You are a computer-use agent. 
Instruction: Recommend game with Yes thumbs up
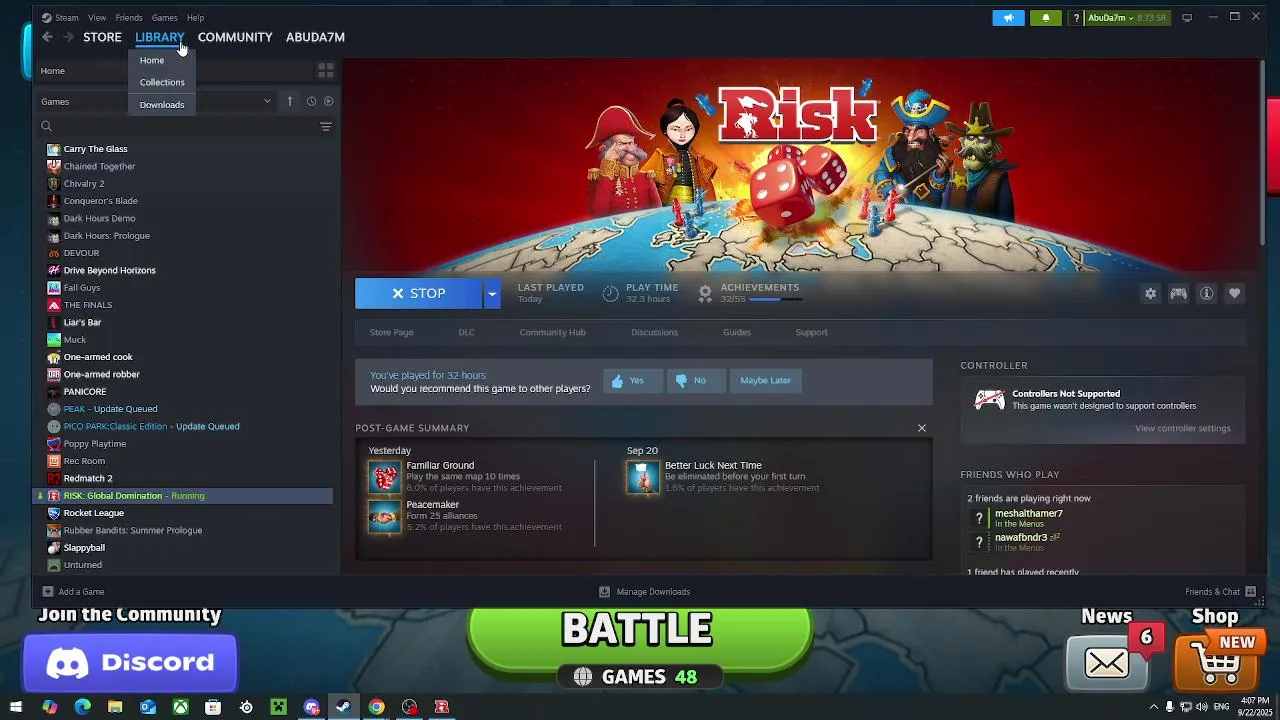pyautogui.click(x=633, y=380)
